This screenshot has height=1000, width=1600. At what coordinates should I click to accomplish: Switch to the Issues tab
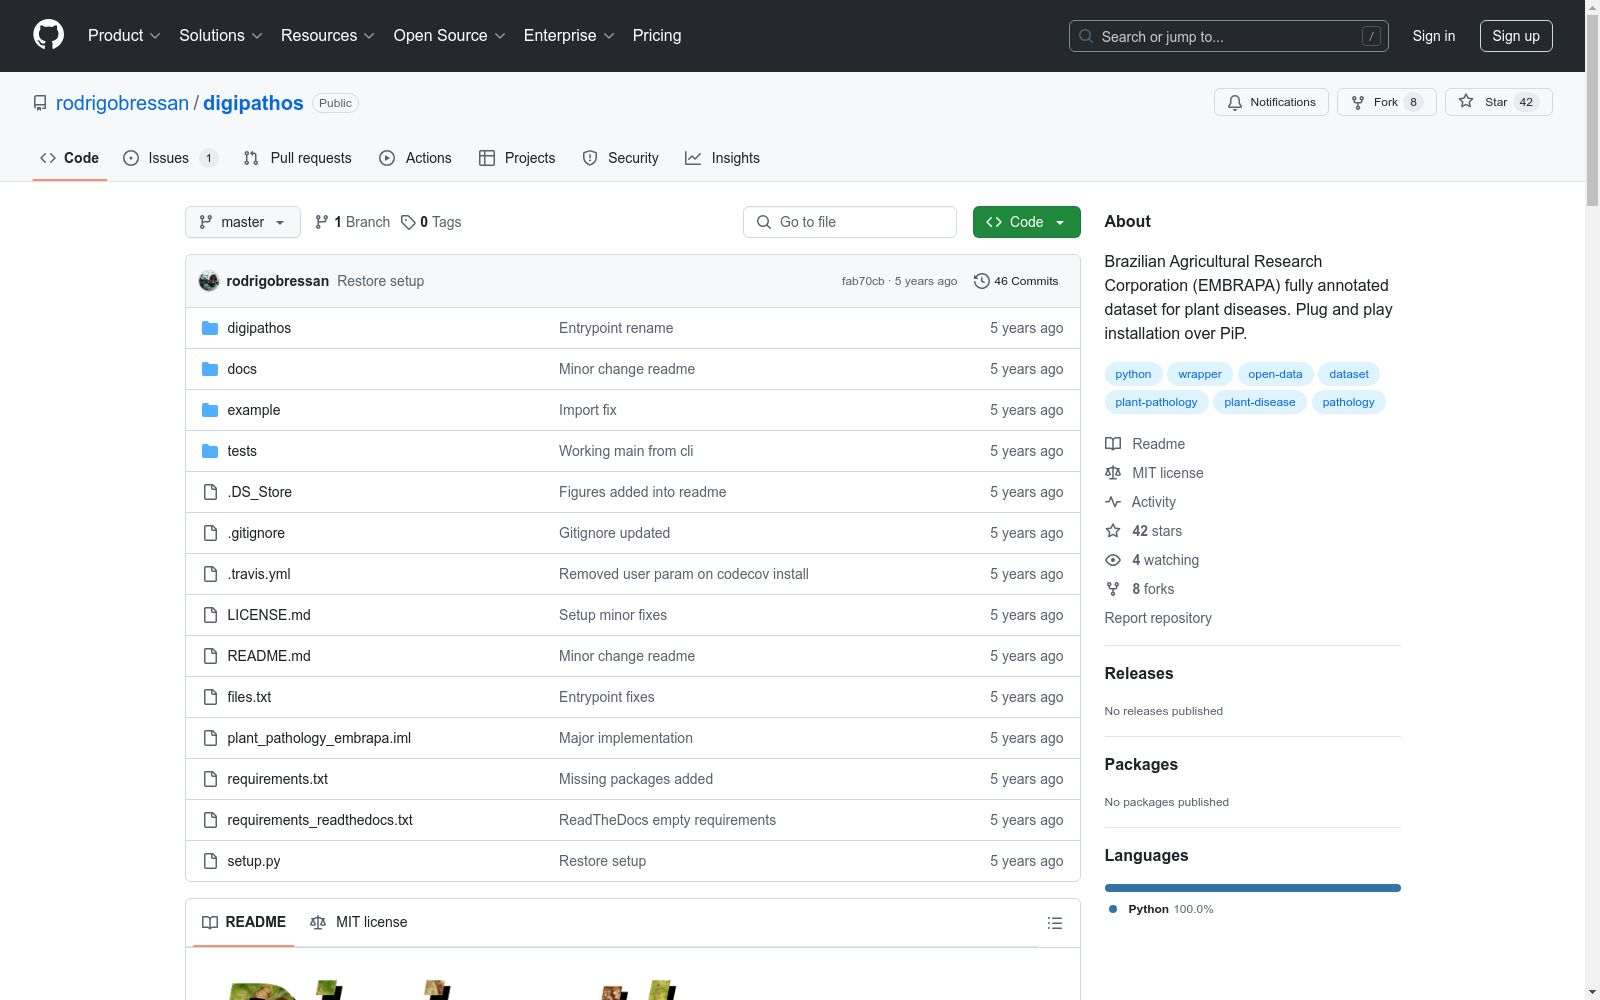(x=170, y=158)
